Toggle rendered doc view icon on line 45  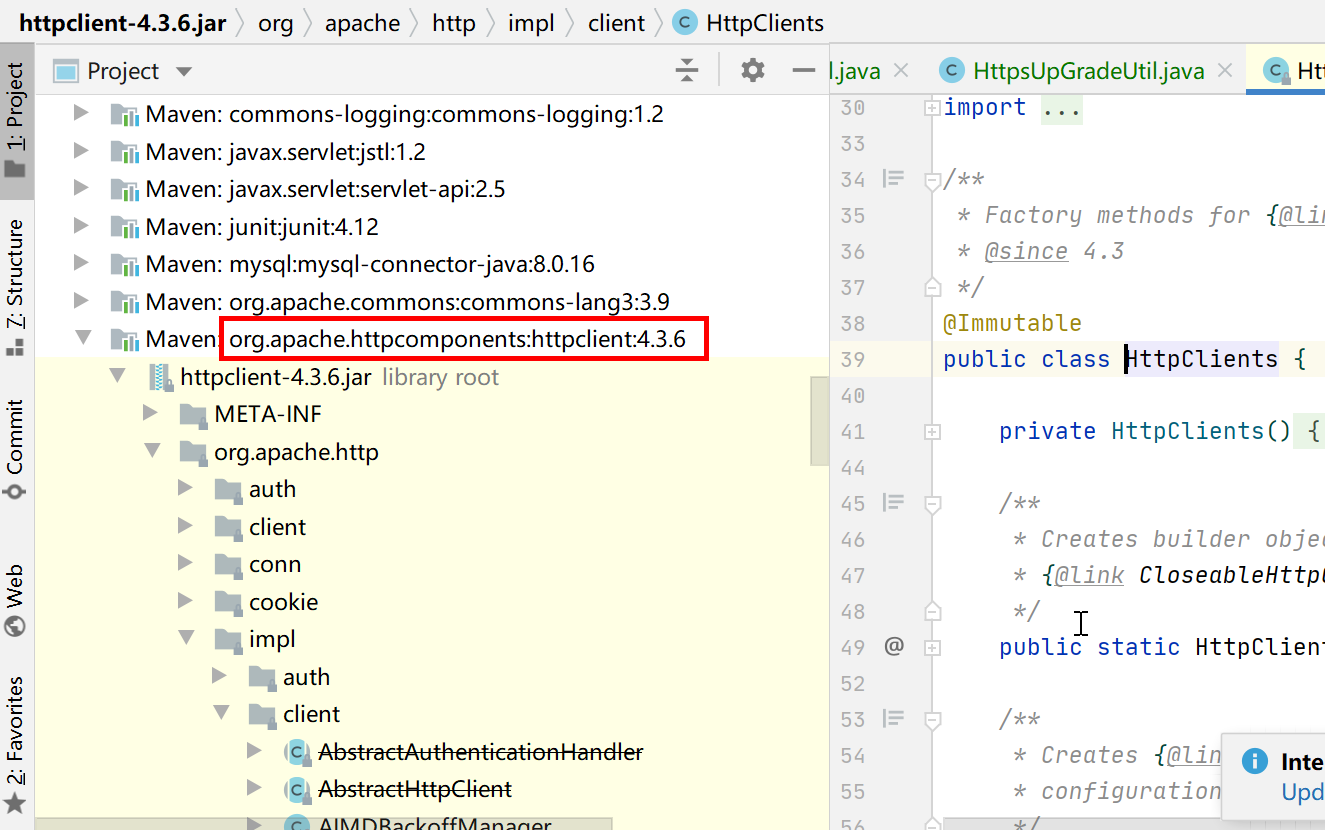point(893,503)
